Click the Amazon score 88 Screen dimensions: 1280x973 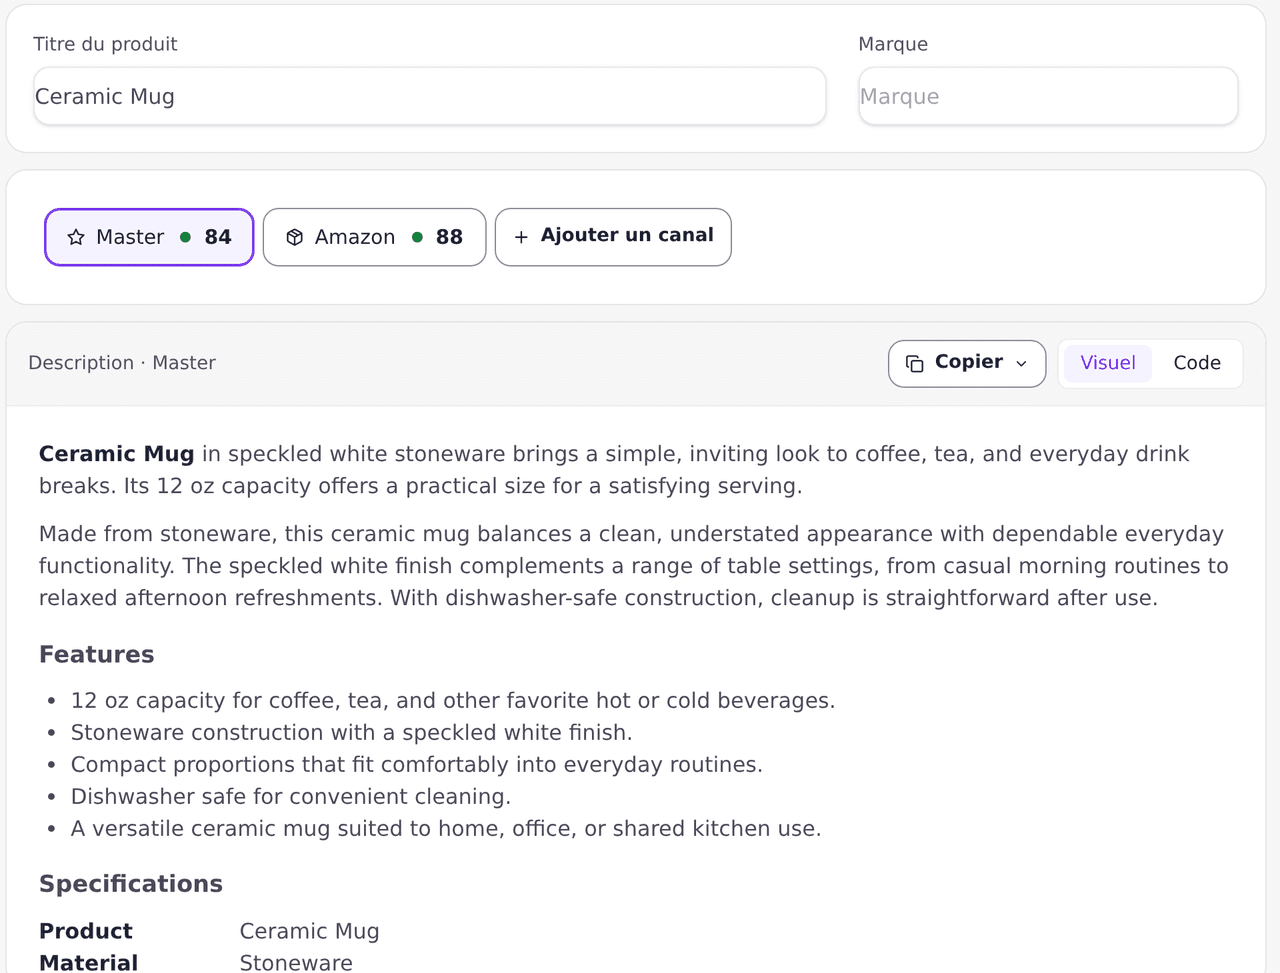(449, 237)
